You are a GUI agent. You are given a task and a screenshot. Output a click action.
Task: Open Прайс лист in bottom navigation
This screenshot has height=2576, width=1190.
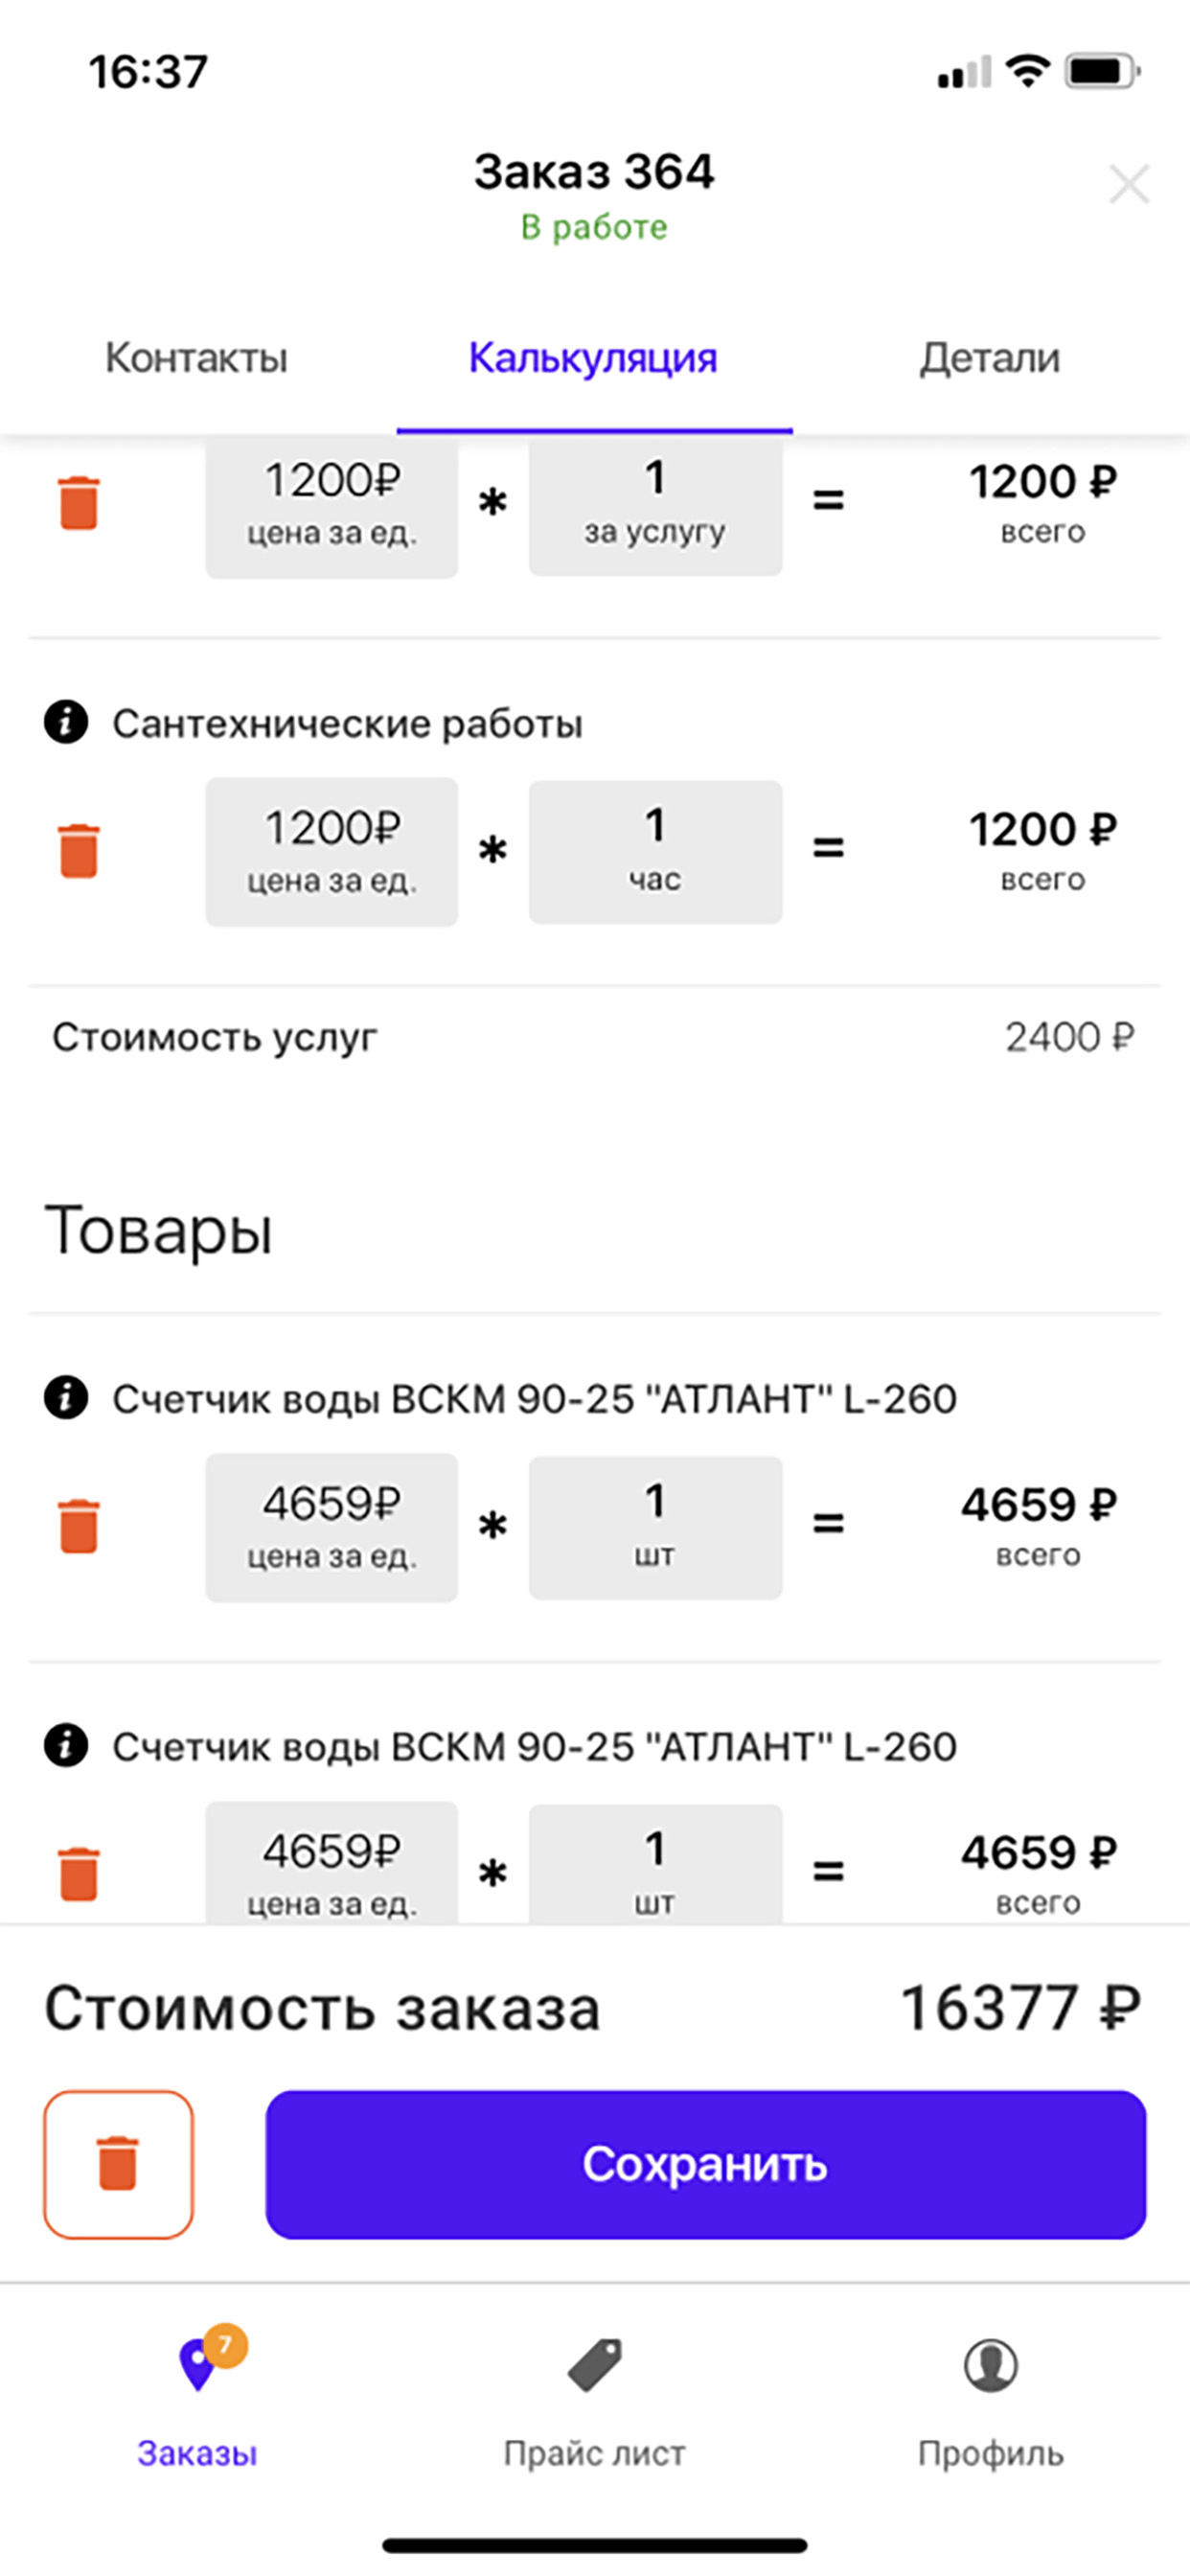click(595, 2400)
